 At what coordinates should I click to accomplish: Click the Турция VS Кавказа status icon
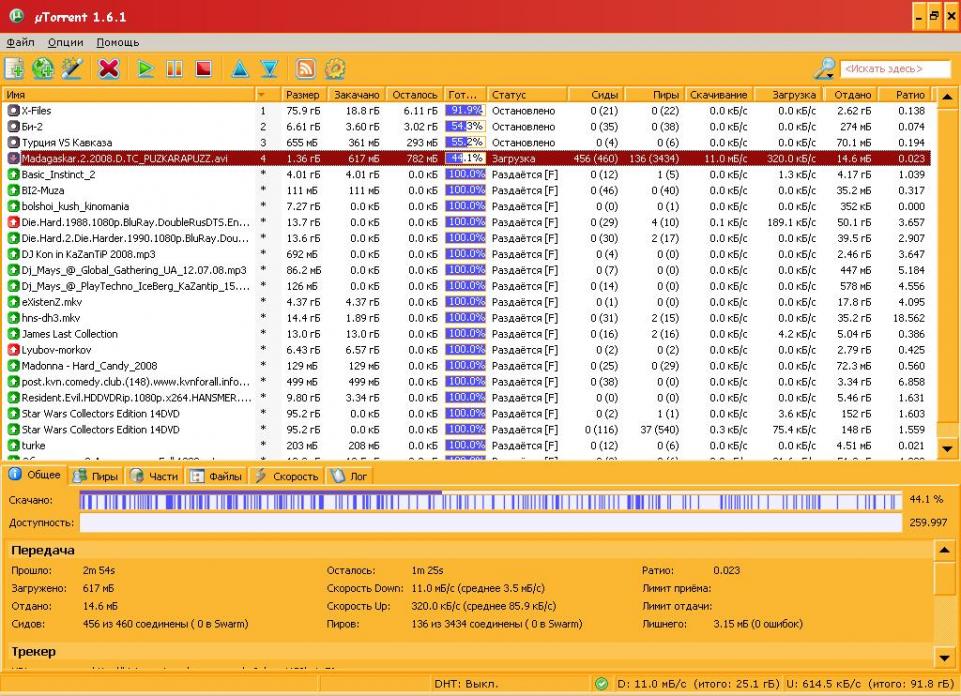(13, 143)
